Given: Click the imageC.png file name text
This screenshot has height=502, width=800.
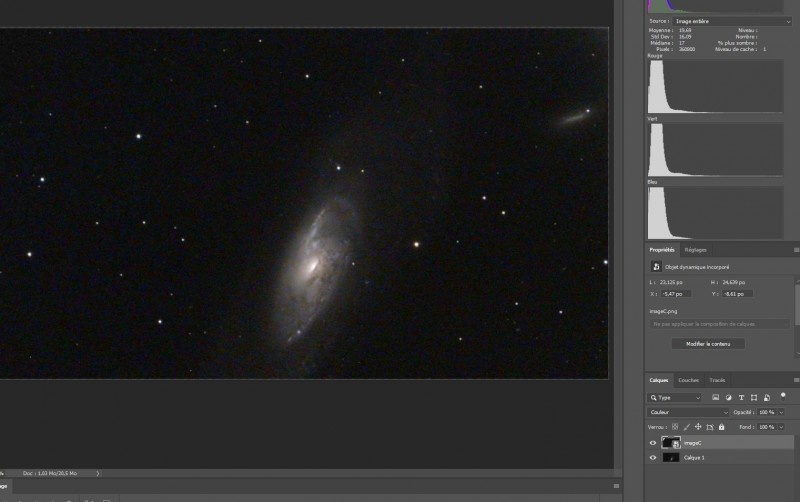Looking at the screenshot, I should click(x=663, y=311).
